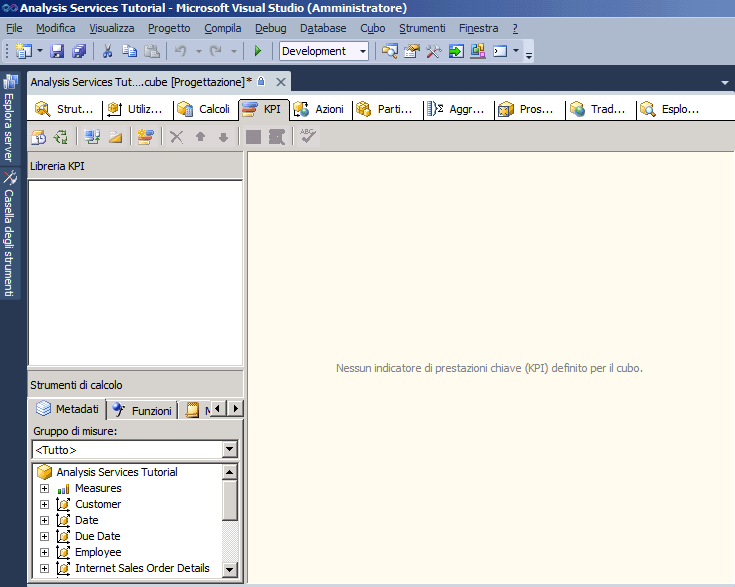Expand the Employee dimension node
This screenshot has width=735, height=587.
(44, 552)
